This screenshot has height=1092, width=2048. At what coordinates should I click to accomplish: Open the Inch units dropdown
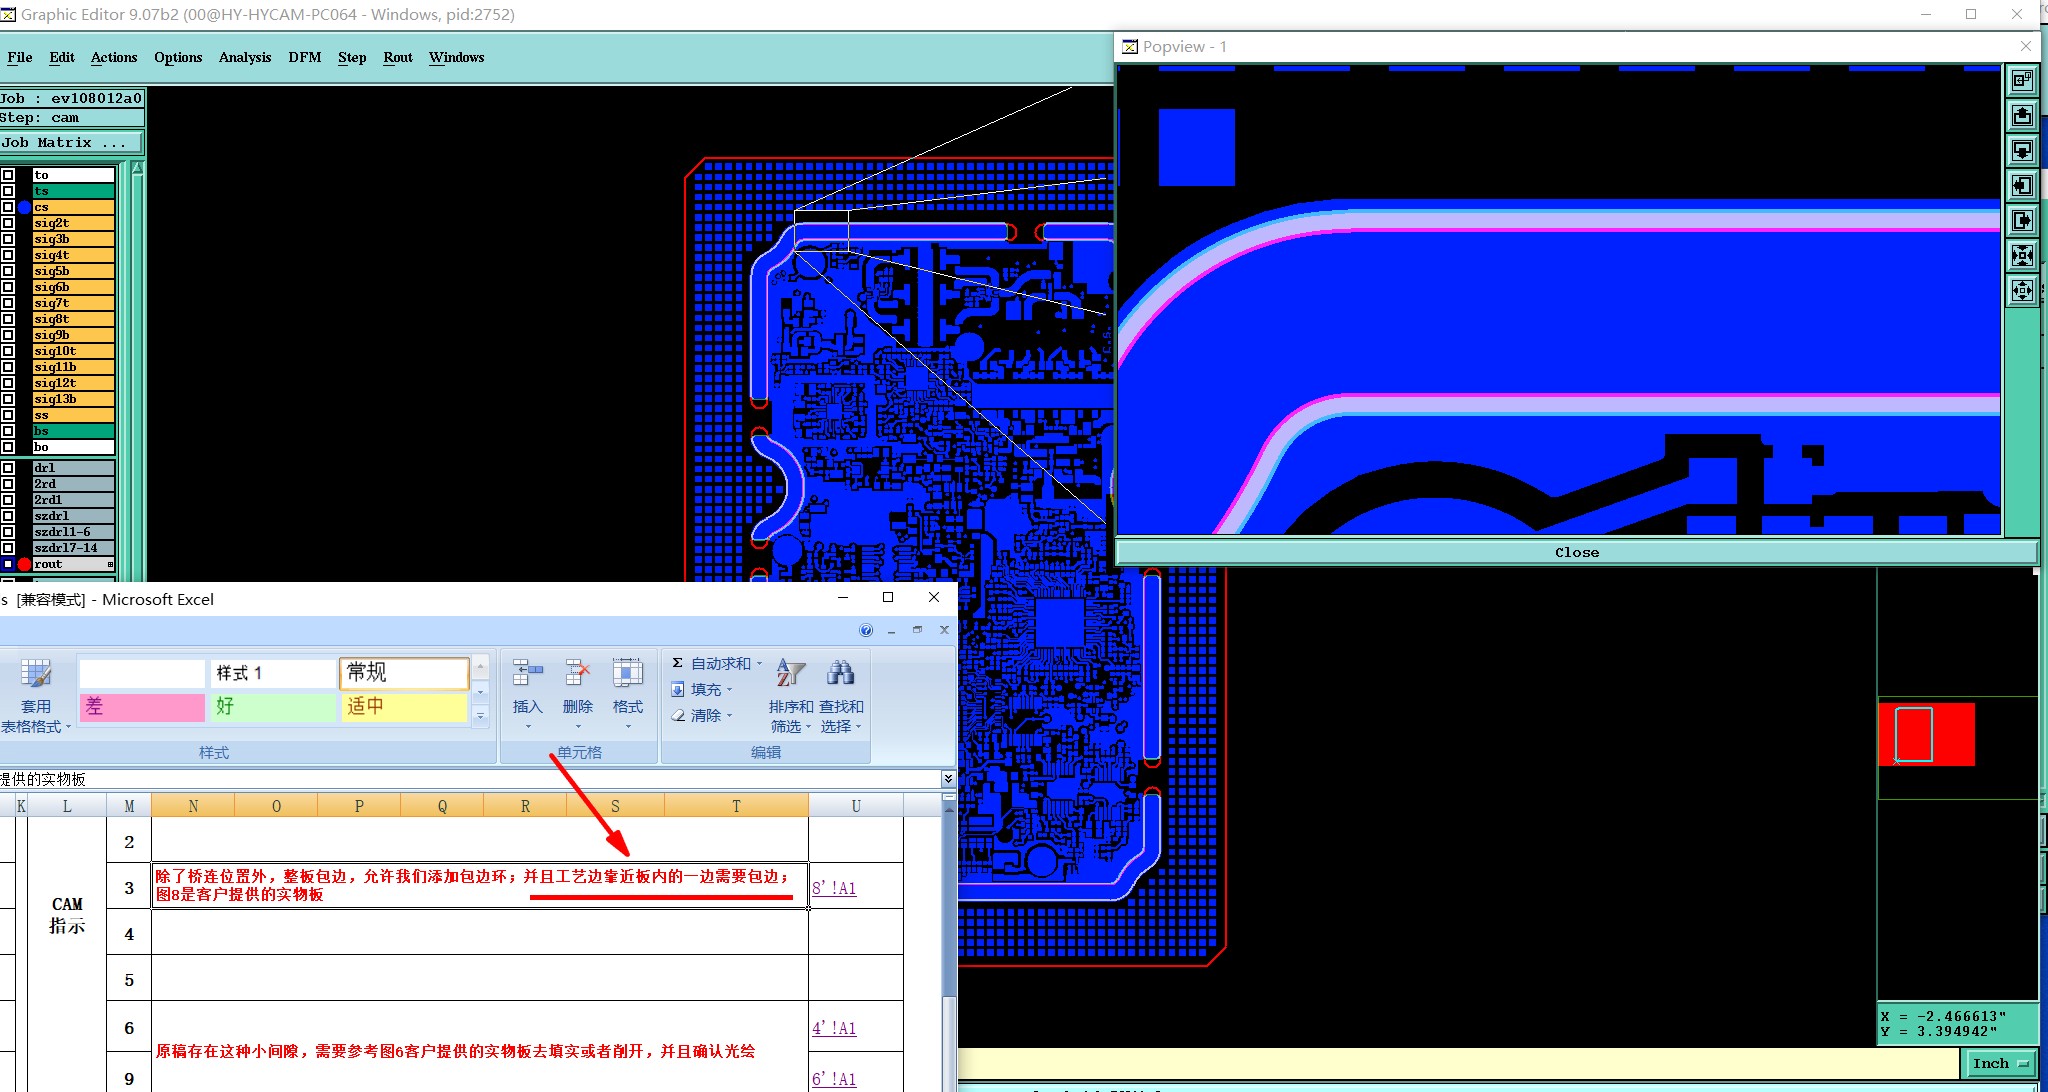click(x=2001, y=1063)
